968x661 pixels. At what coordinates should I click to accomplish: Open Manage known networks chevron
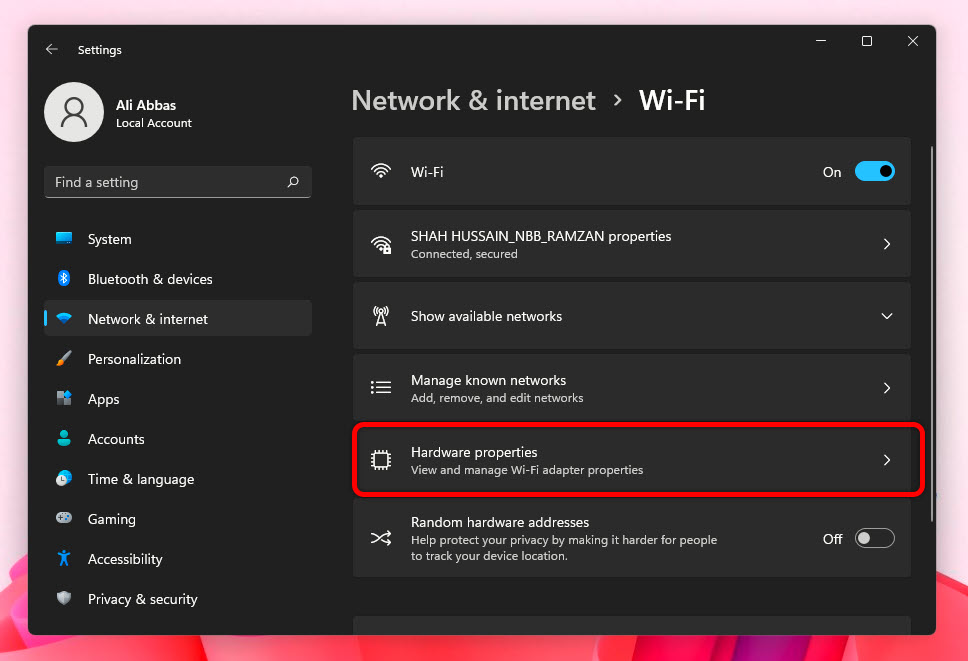pos(887,388)
